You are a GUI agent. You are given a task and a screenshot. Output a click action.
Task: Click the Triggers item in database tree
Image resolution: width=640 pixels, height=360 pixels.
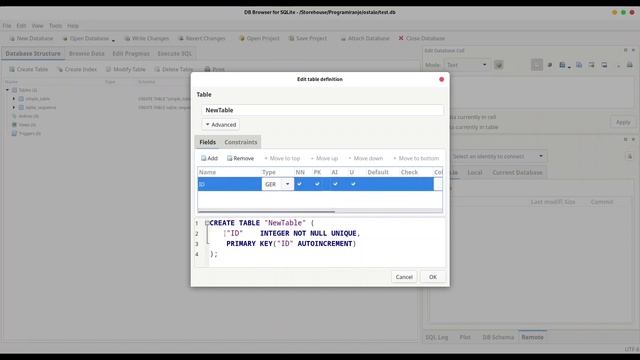click(x=26, y=133)
